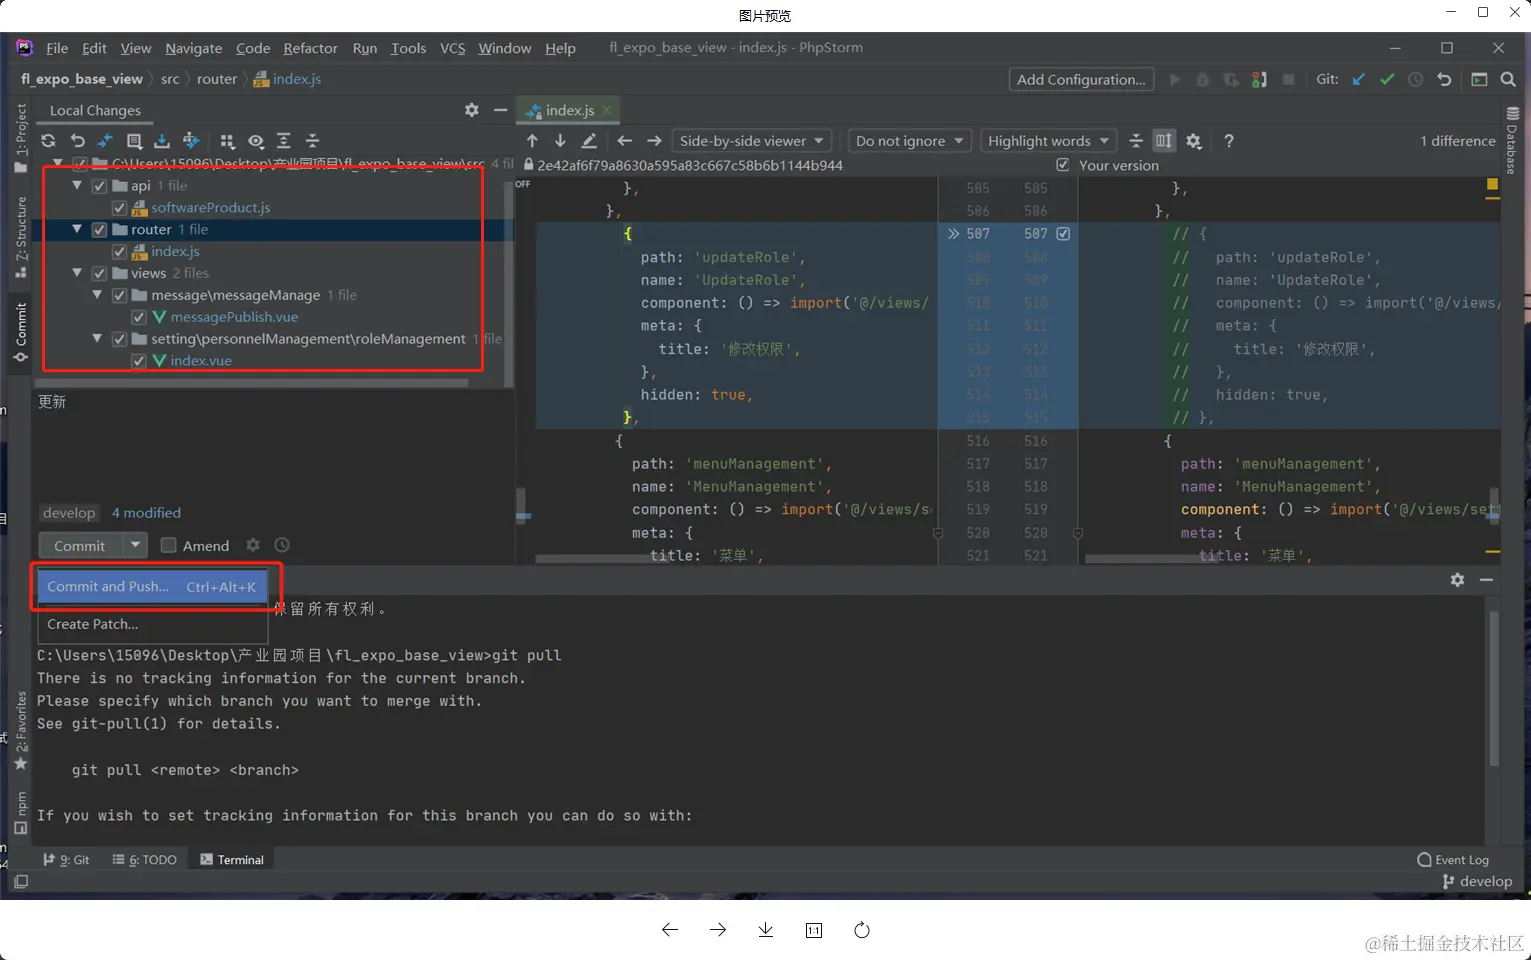Click the horizontal scrollbar under changes tree

pos(253,382)
